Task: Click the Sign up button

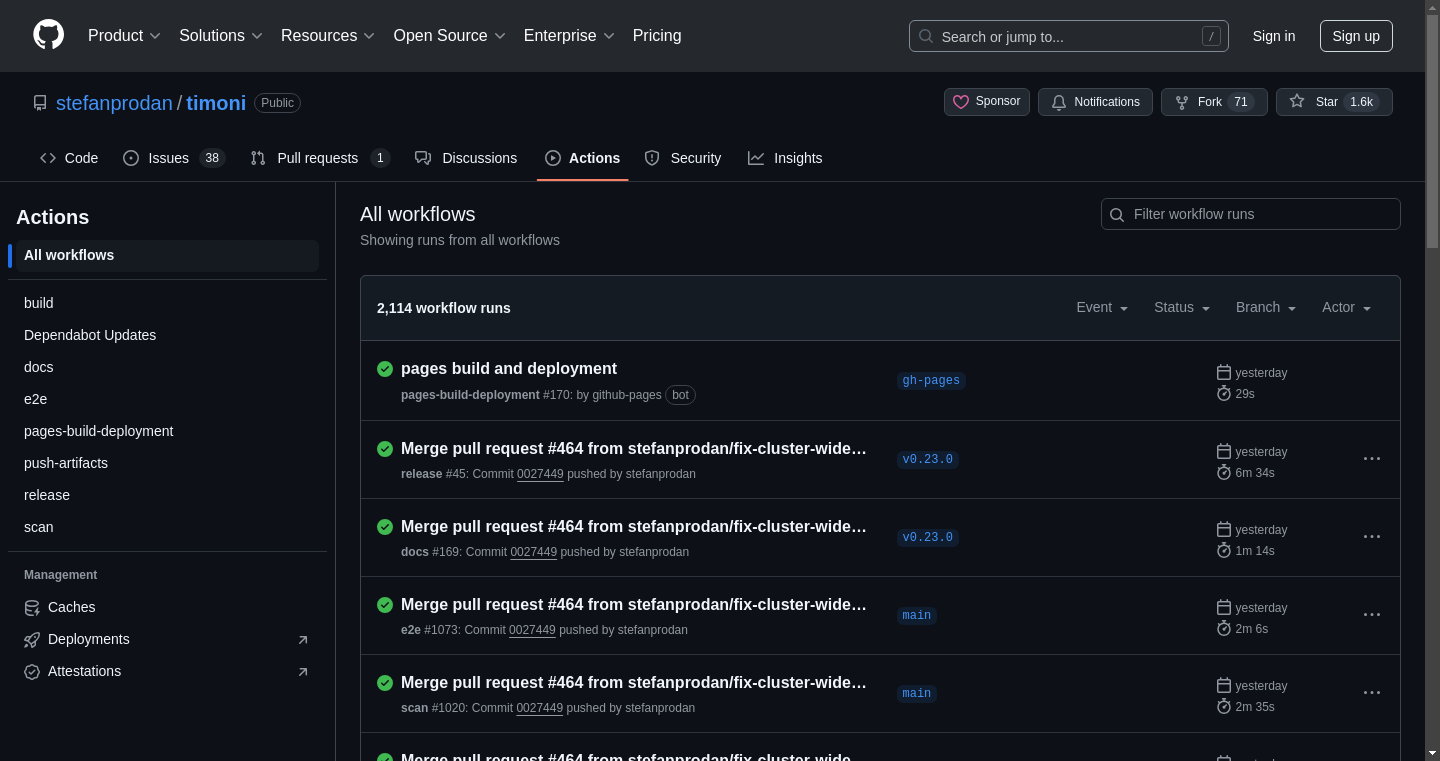Action: pos(1356,36)
